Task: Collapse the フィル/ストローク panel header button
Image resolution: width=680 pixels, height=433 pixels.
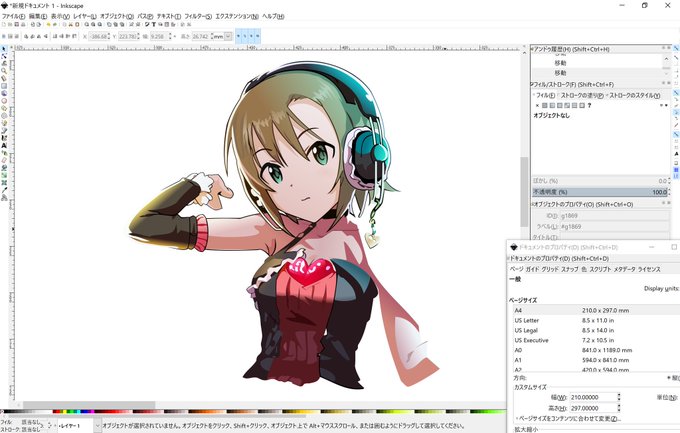Action: click(663, 83)
